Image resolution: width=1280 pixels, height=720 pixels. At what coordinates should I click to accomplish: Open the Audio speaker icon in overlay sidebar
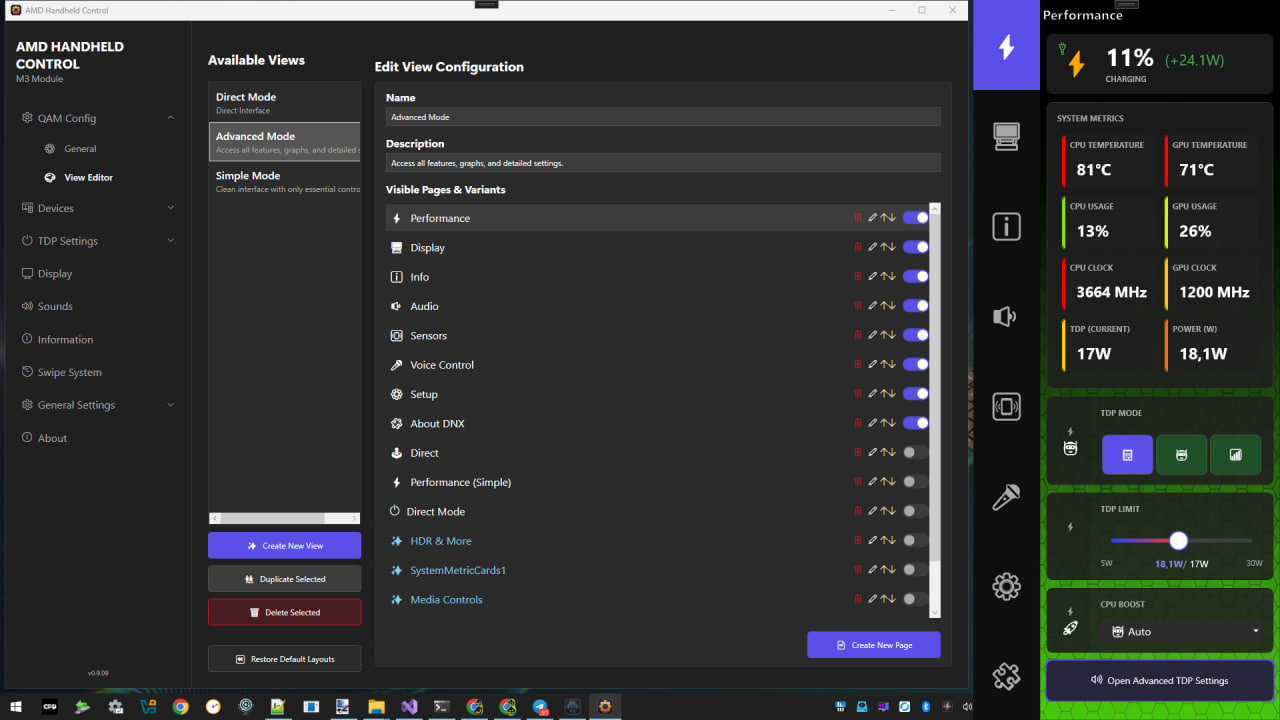pos(1006,317)
